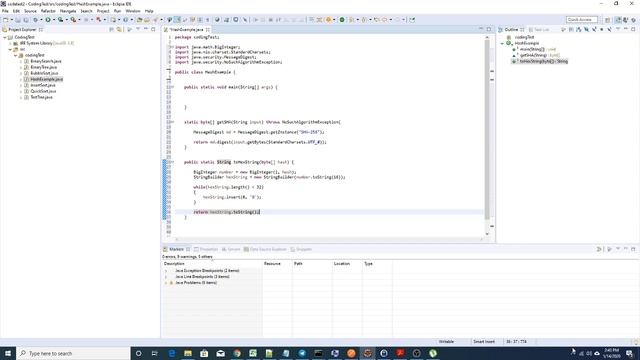The width and height of the screenshot is (640, 360).
Task: Click the Save toolbar icon
Action: pos(18,20)
